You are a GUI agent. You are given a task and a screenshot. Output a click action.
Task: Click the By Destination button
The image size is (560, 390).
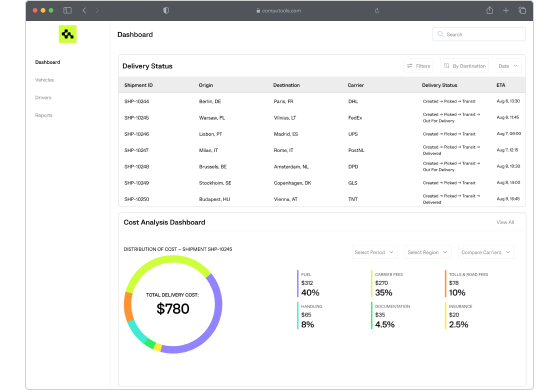(x=464, y=66)
